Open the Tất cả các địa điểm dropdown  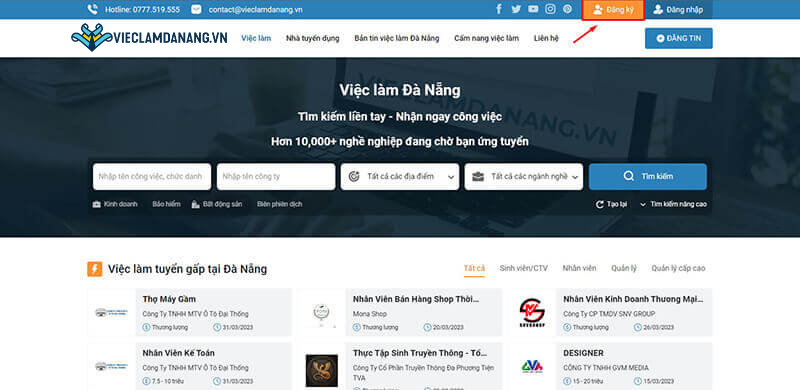[399, 177]
